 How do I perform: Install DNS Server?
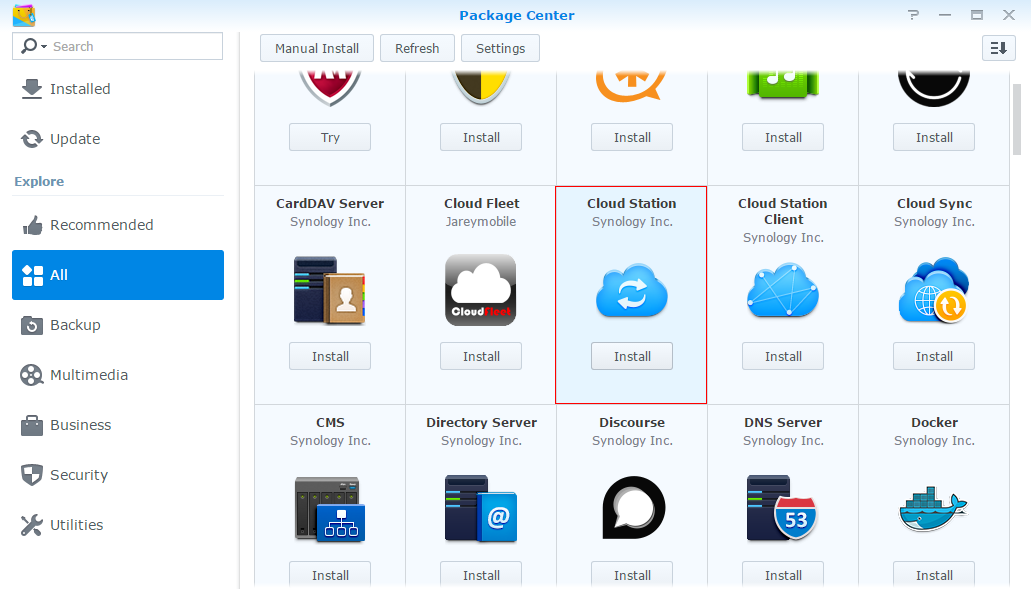[x=783, y=575]
